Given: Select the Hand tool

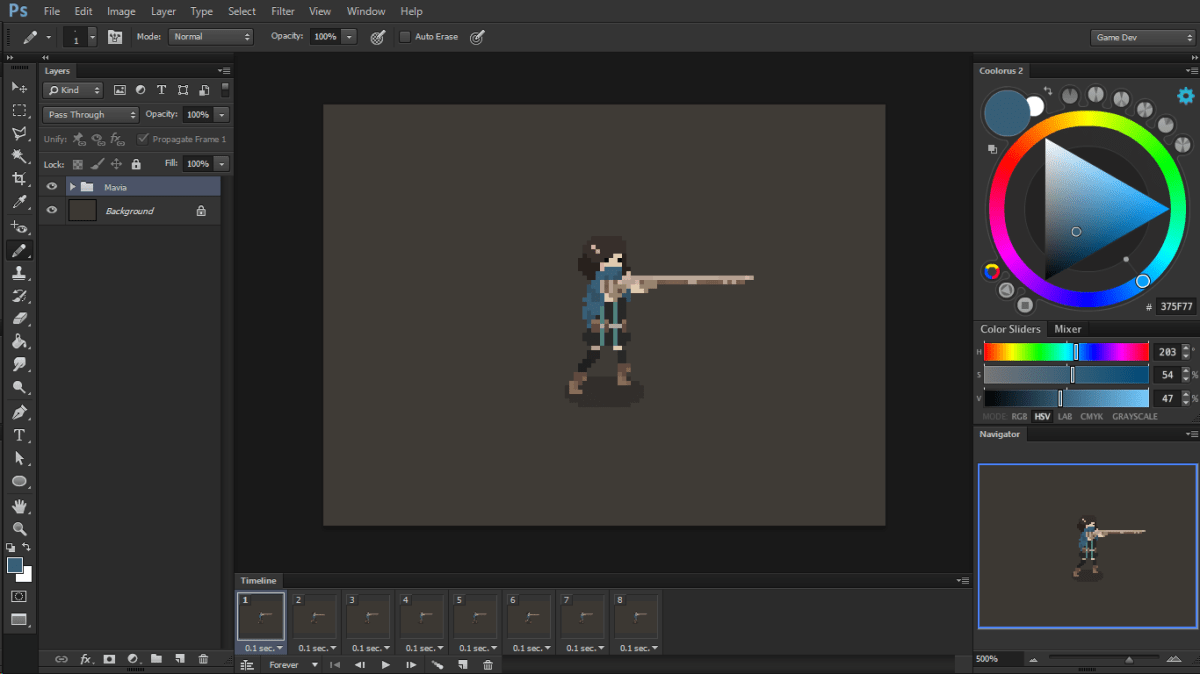Looking at the screenshot, I should [x=19, y=506].
